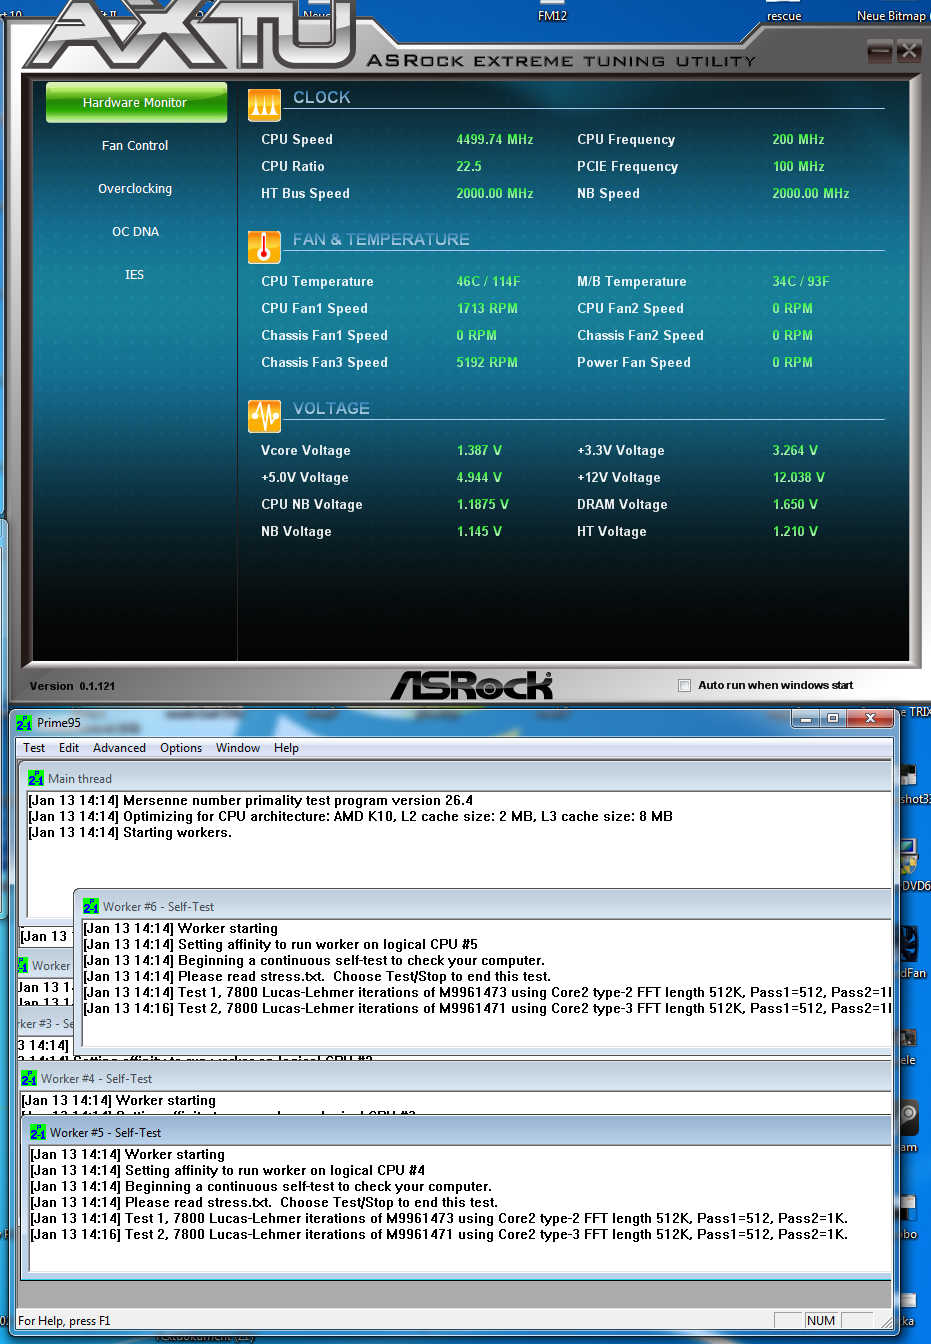Image resolution: width=931 pixels, height=1344 pixels.
Task: Open the rescue desktop icon
Action: point(784,16)
